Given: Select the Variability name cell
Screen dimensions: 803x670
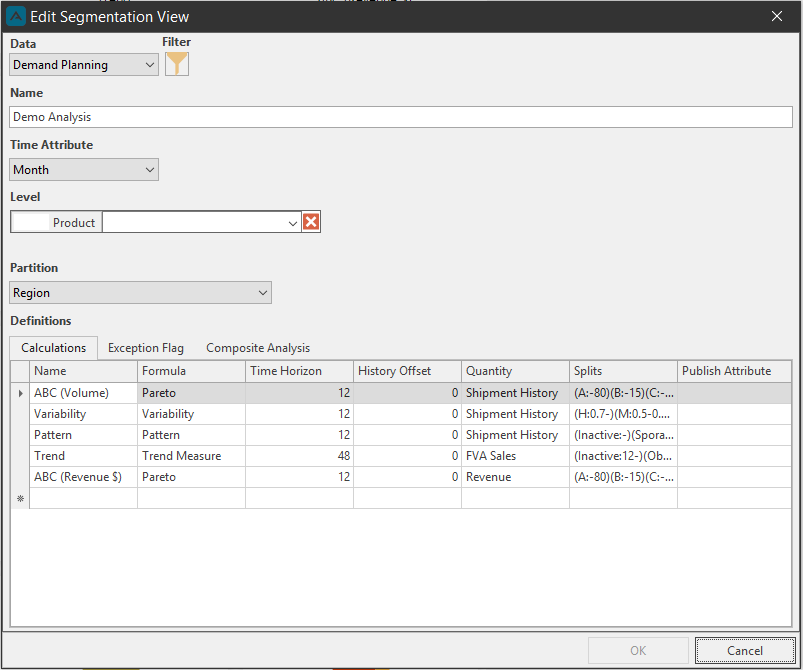Looking at the screenshot, I should 83,414.
